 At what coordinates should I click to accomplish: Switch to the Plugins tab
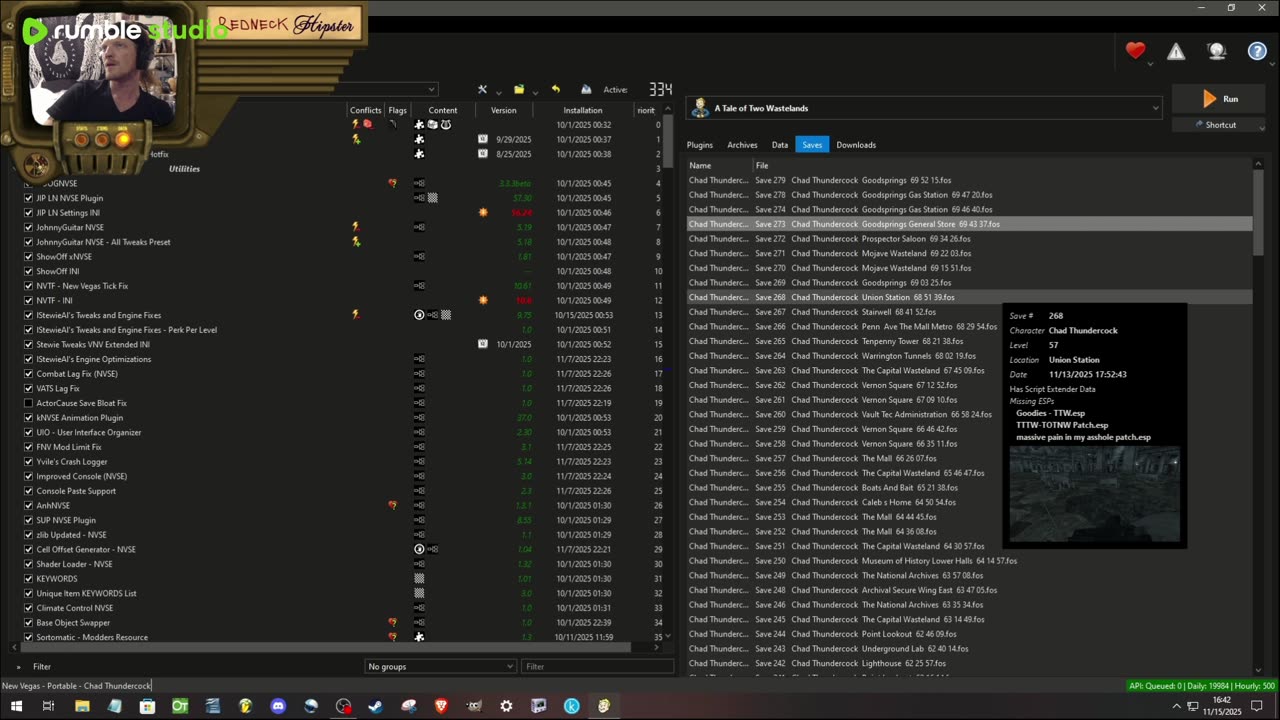[700, 145]
